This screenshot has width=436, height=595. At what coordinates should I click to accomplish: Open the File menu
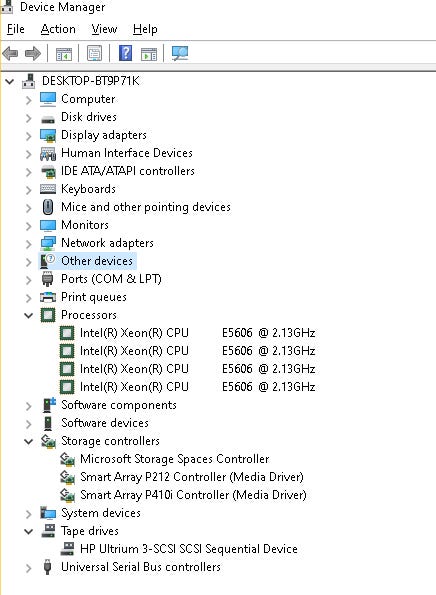click(16, 29)
